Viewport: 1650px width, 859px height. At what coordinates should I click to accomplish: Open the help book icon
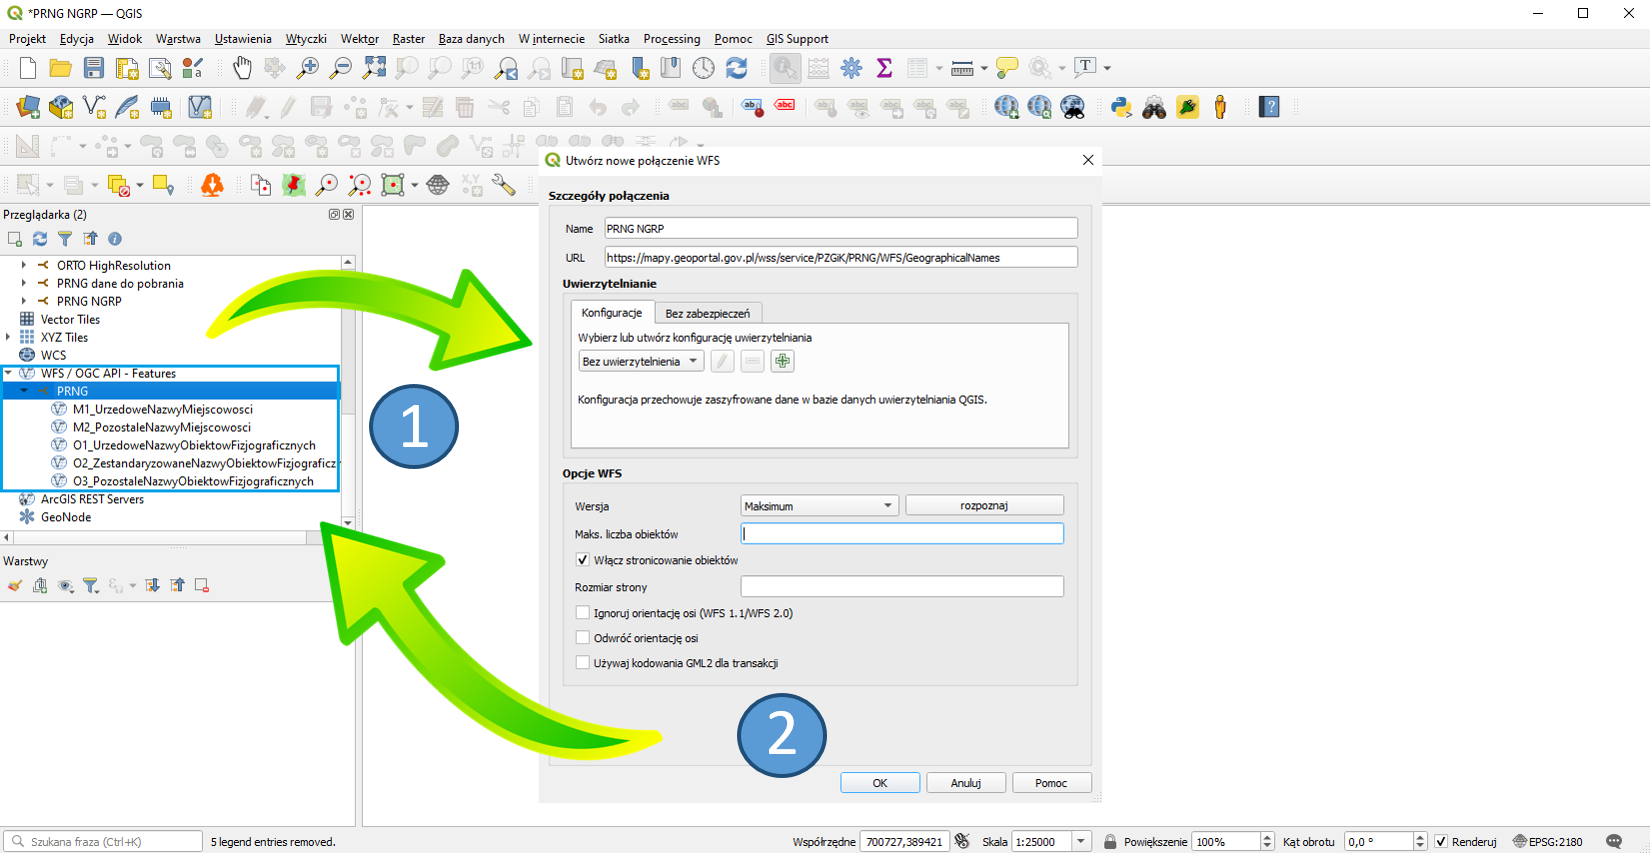pos(1269,107)
